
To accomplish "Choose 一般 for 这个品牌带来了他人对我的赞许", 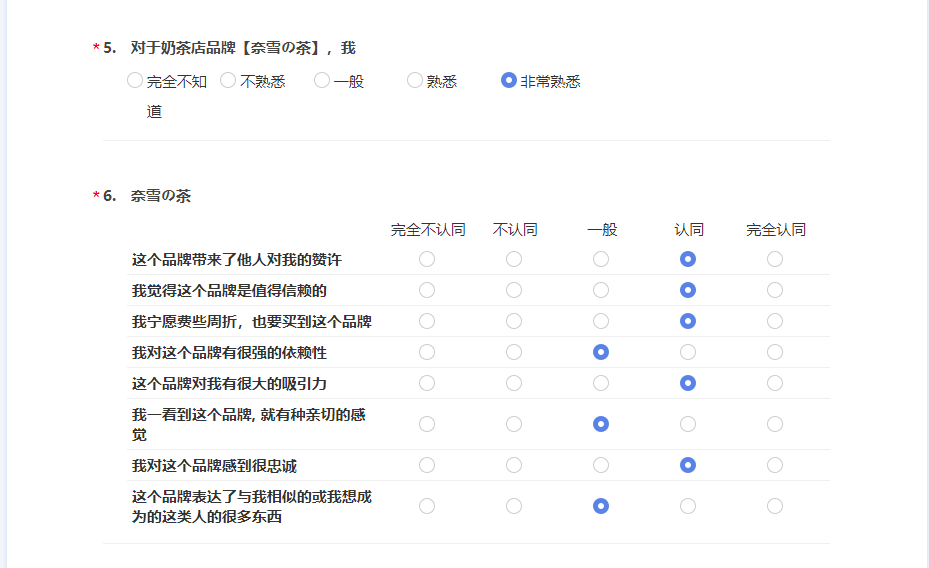I will point(601,259).
